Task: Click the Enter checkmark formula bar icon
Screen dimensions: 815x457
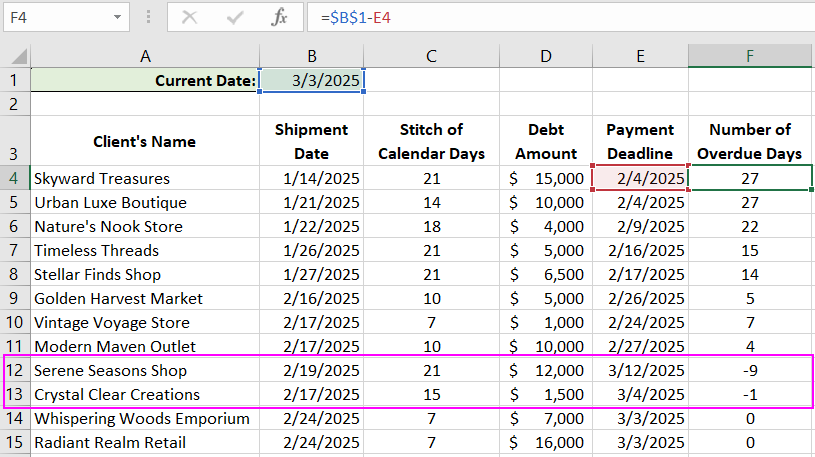Action: [236, 17]
